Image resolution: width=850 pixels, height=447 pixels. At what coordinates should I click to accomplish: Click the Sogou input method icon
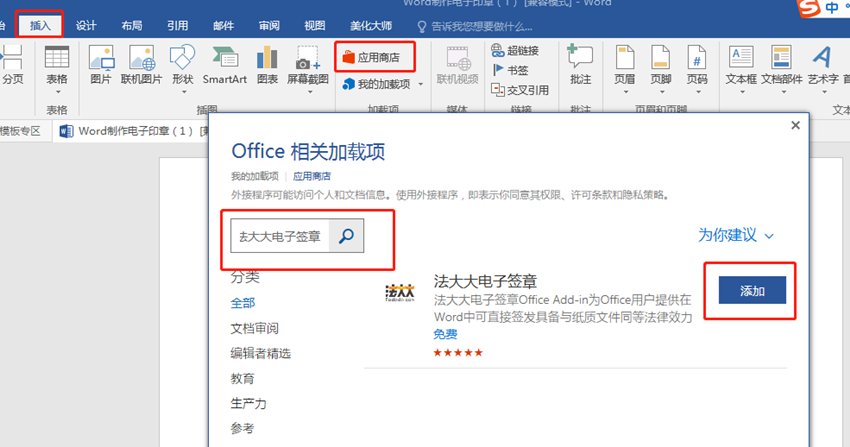click(809, 8)
